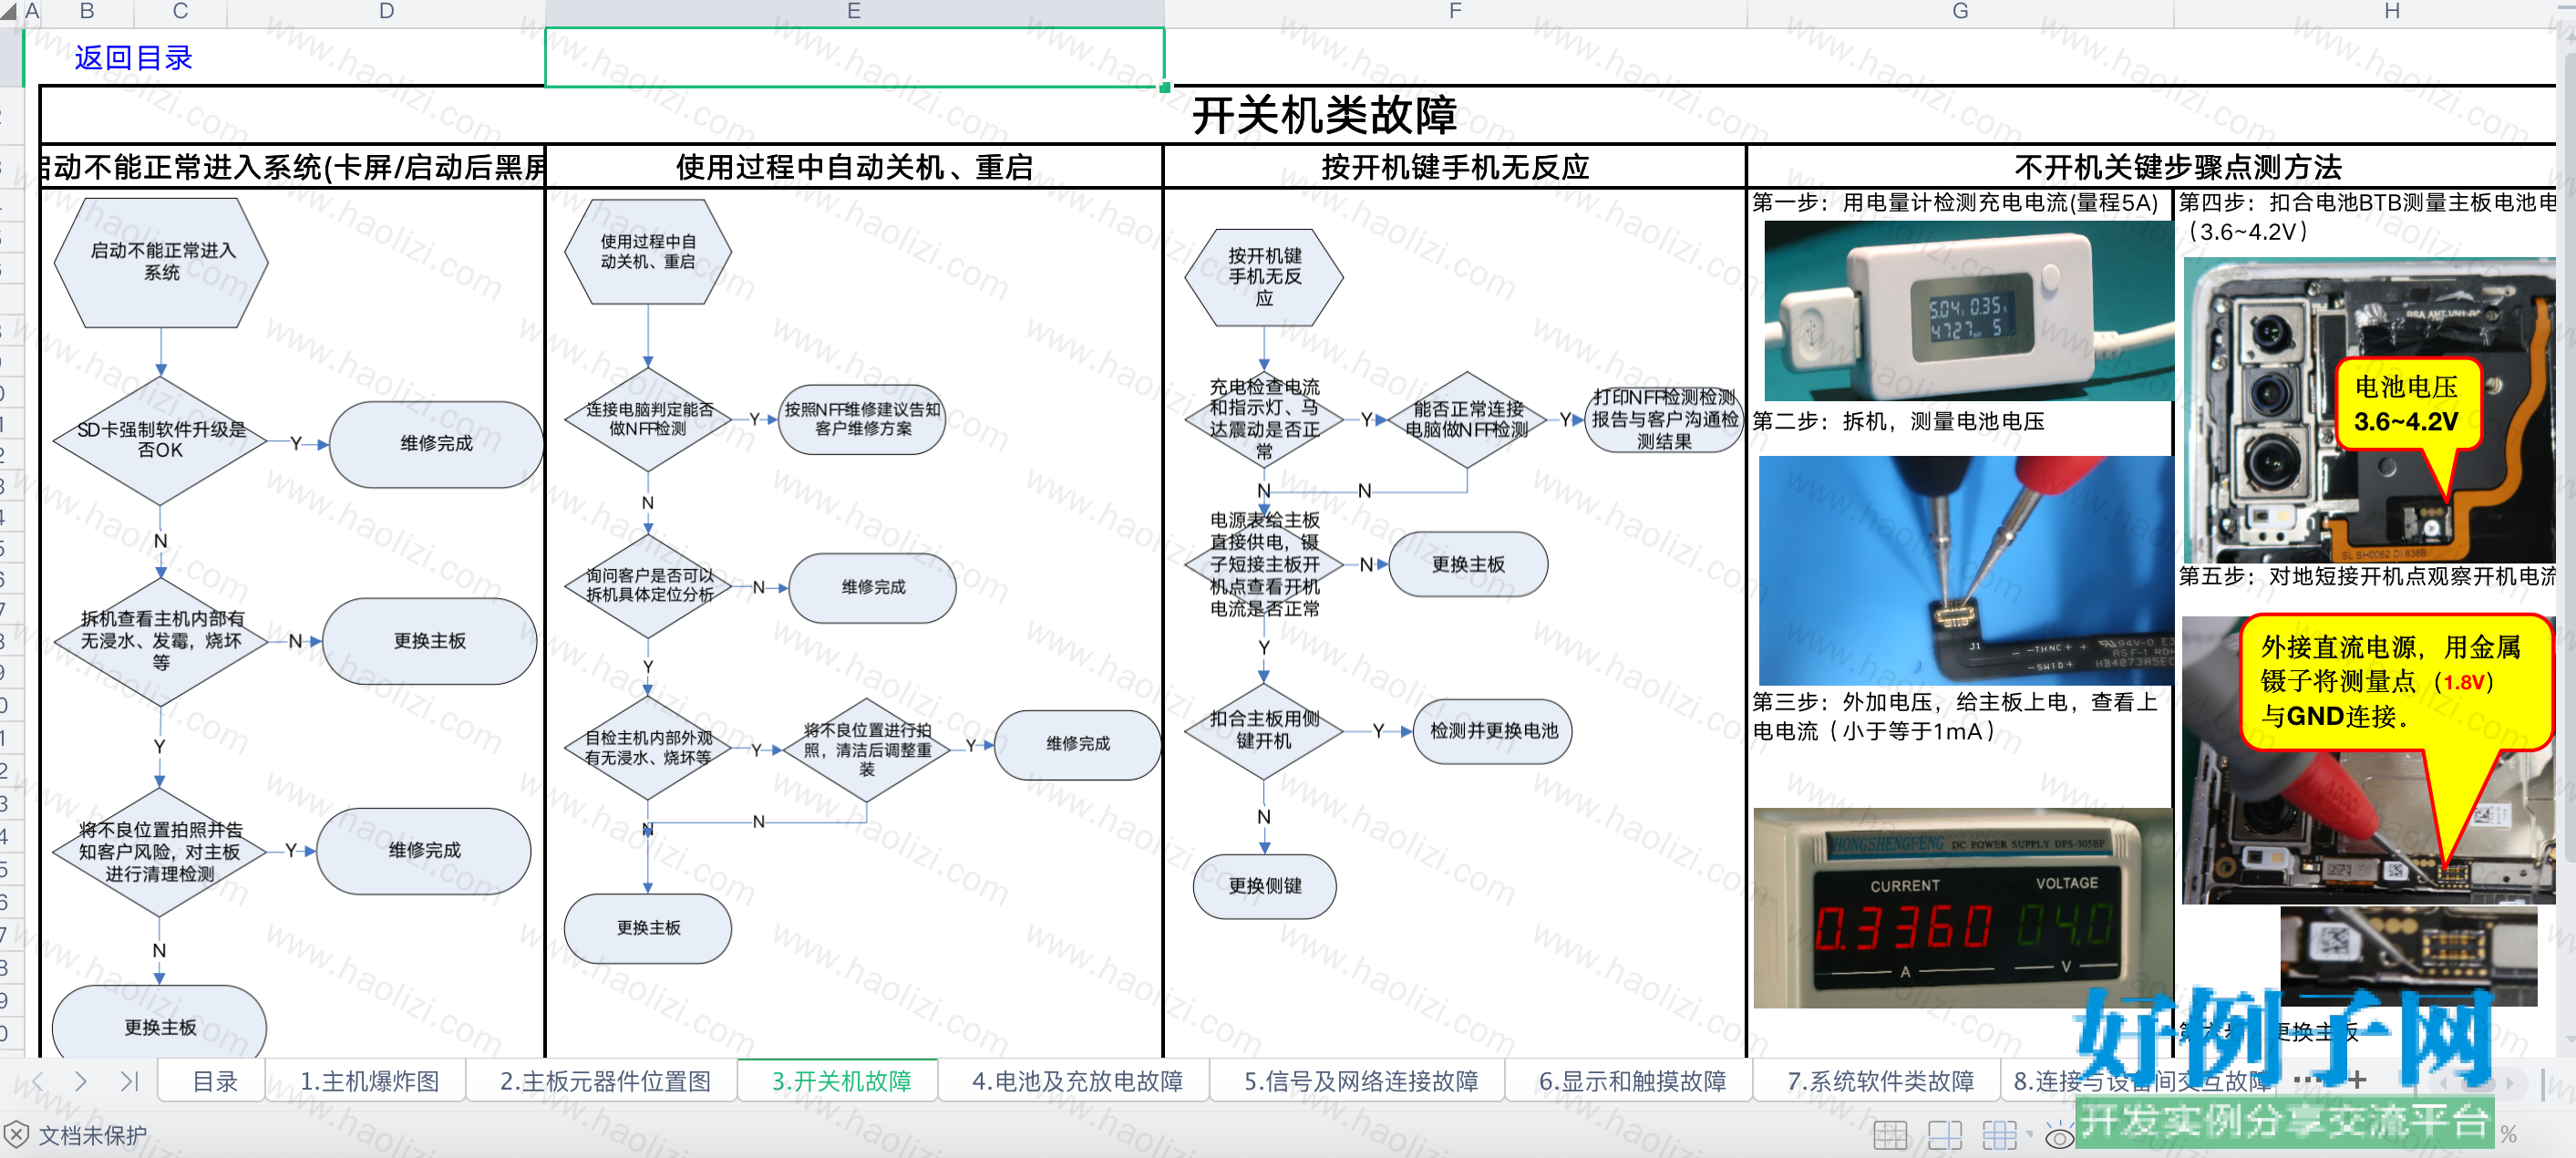Select the 3.开关机故障 sheet tab
The width and height of the screenshot is (2576, 1158).
841,1081
